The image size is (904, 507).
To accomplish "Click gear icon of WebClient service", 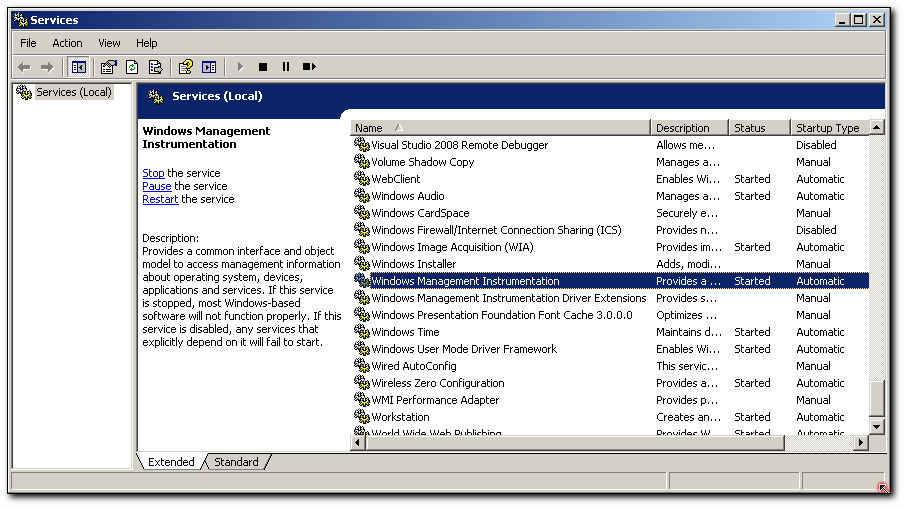I will click(361, 178).
